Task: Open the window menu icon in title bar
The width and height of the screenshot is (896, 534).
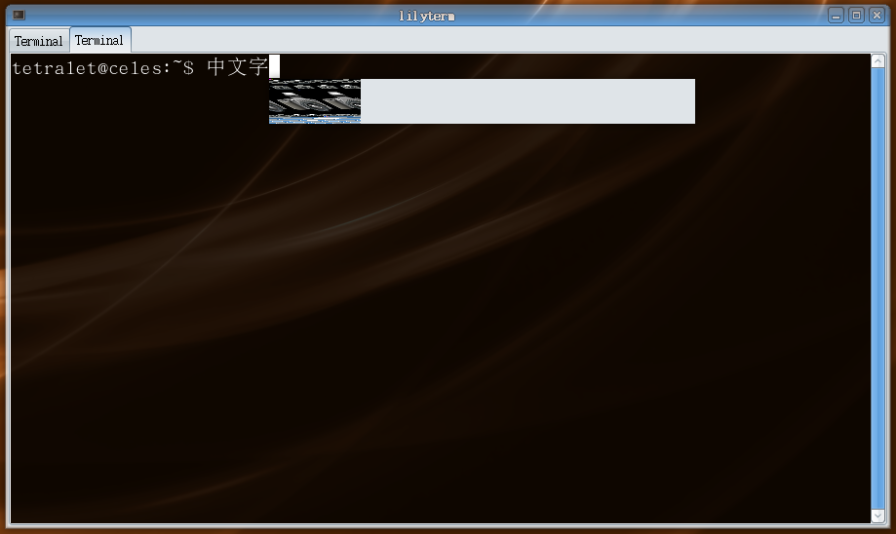Action: point(18,15)
